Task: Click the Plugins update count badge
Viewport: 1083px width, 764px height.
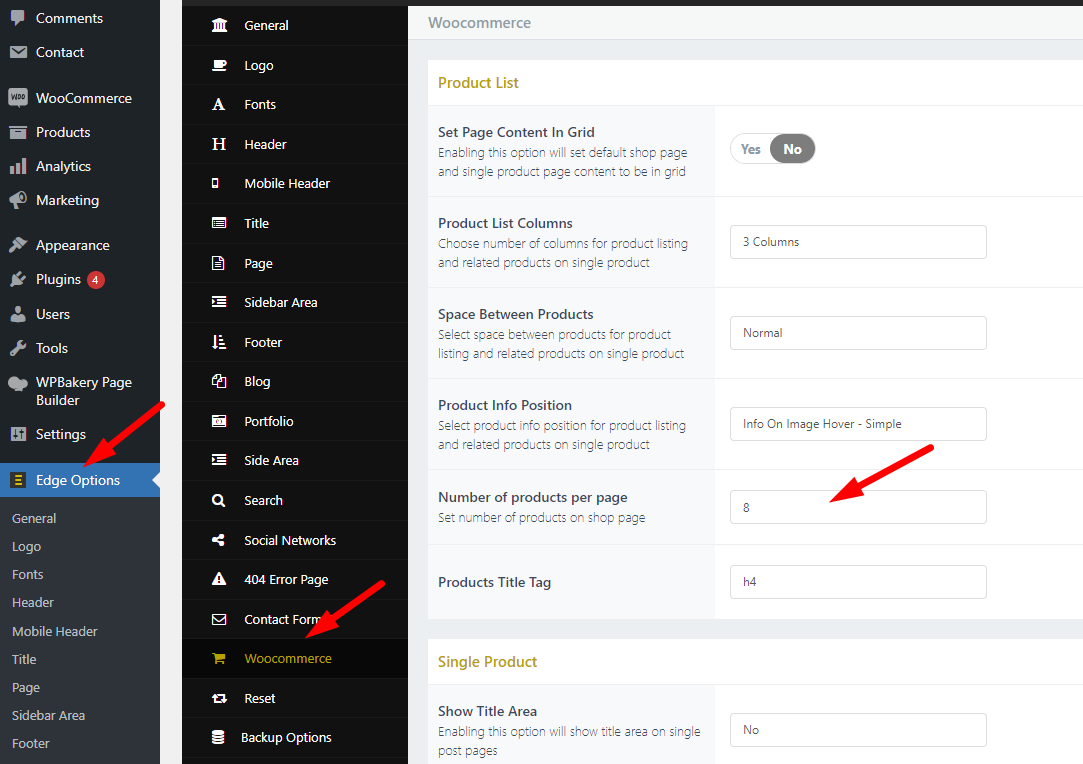Action: [x=96, y=280]
